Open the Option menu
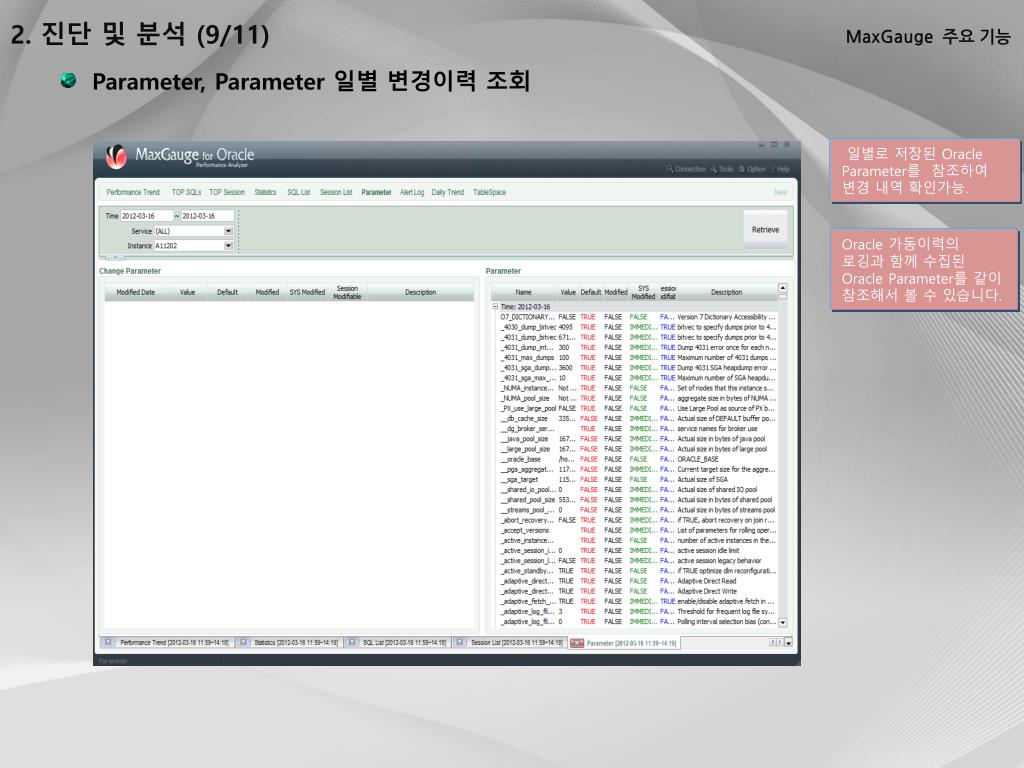This screenshot has height=768, width=1024. point(752,169)
